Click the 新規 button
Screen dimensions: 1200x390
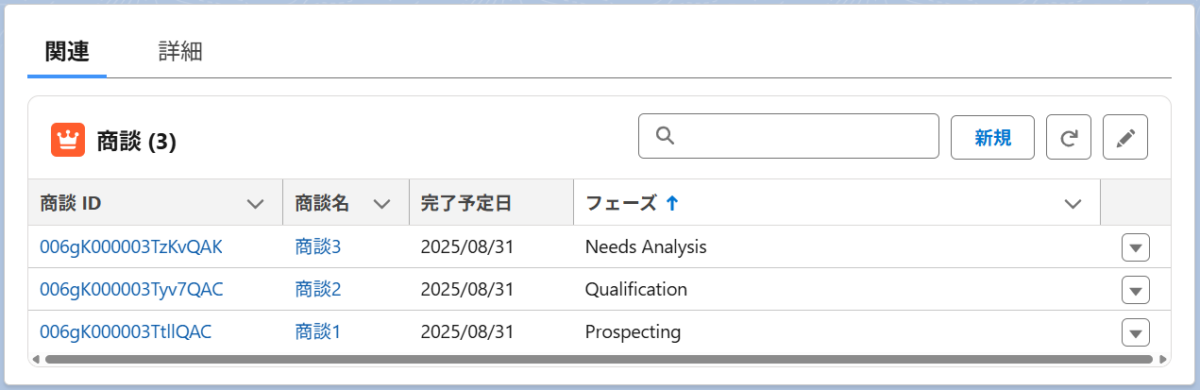(992, 137)
